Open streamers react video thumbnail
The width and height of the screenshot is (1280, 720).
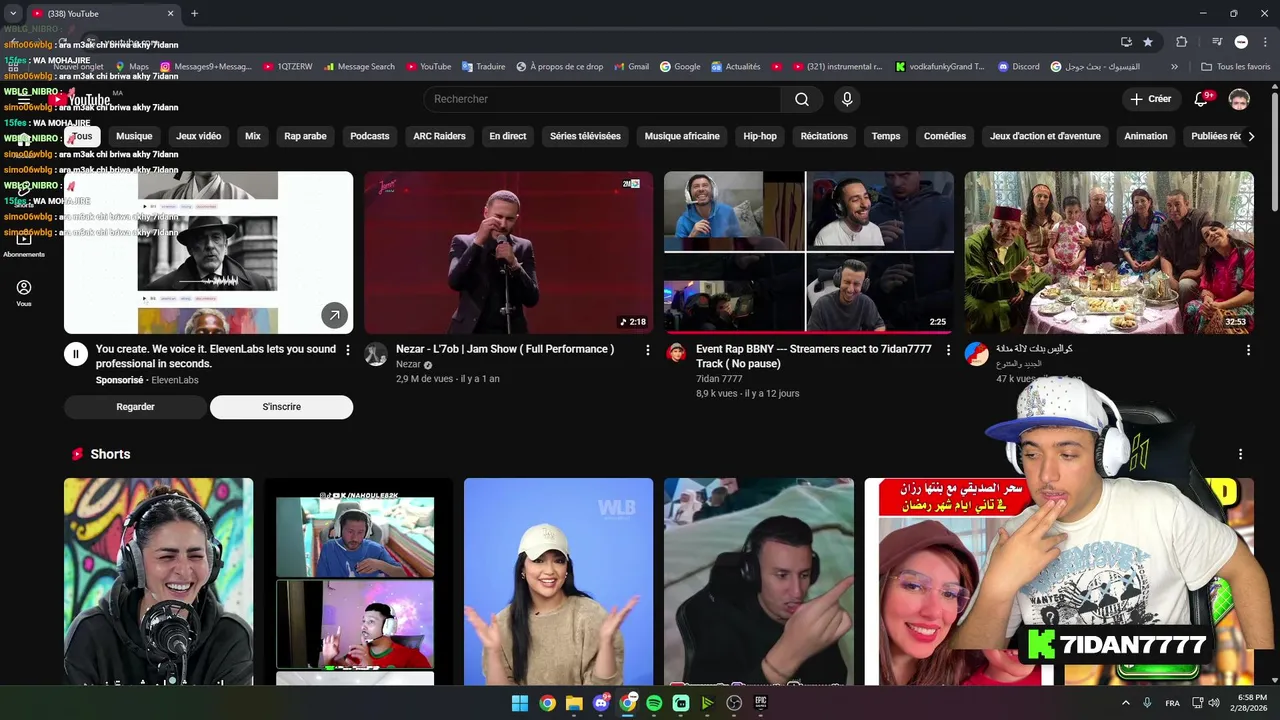click(x=808, y=252)
